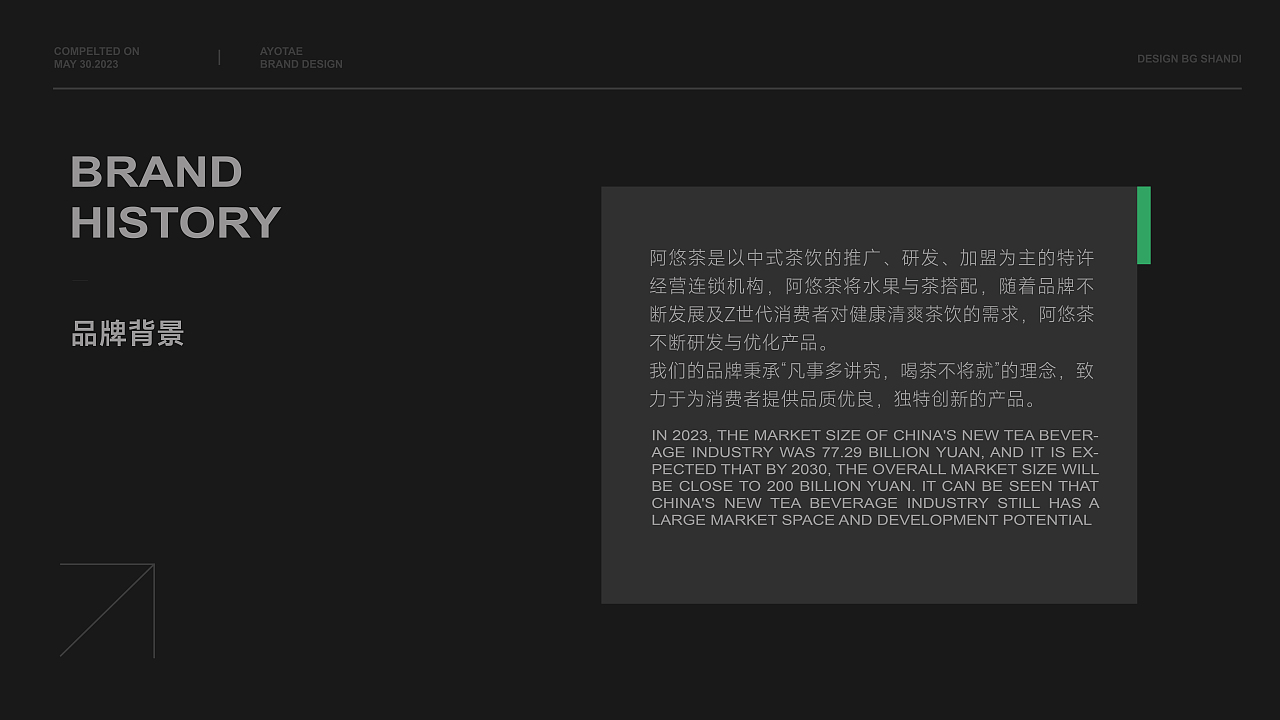Click the arrowhead tip of the corner graphic
The width and height of the screenshot is (1280, 720).
click(x=152, y=566)
